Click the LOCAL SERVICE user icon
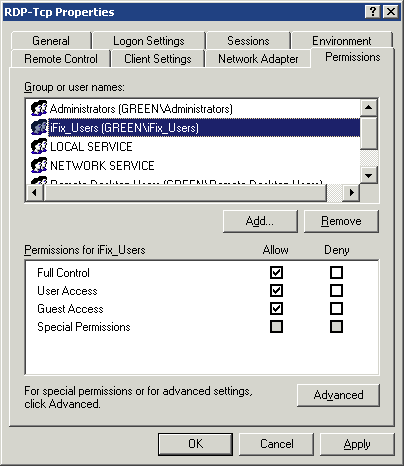The height and width of the screenshot is (466, 404). tap(39, 146)
